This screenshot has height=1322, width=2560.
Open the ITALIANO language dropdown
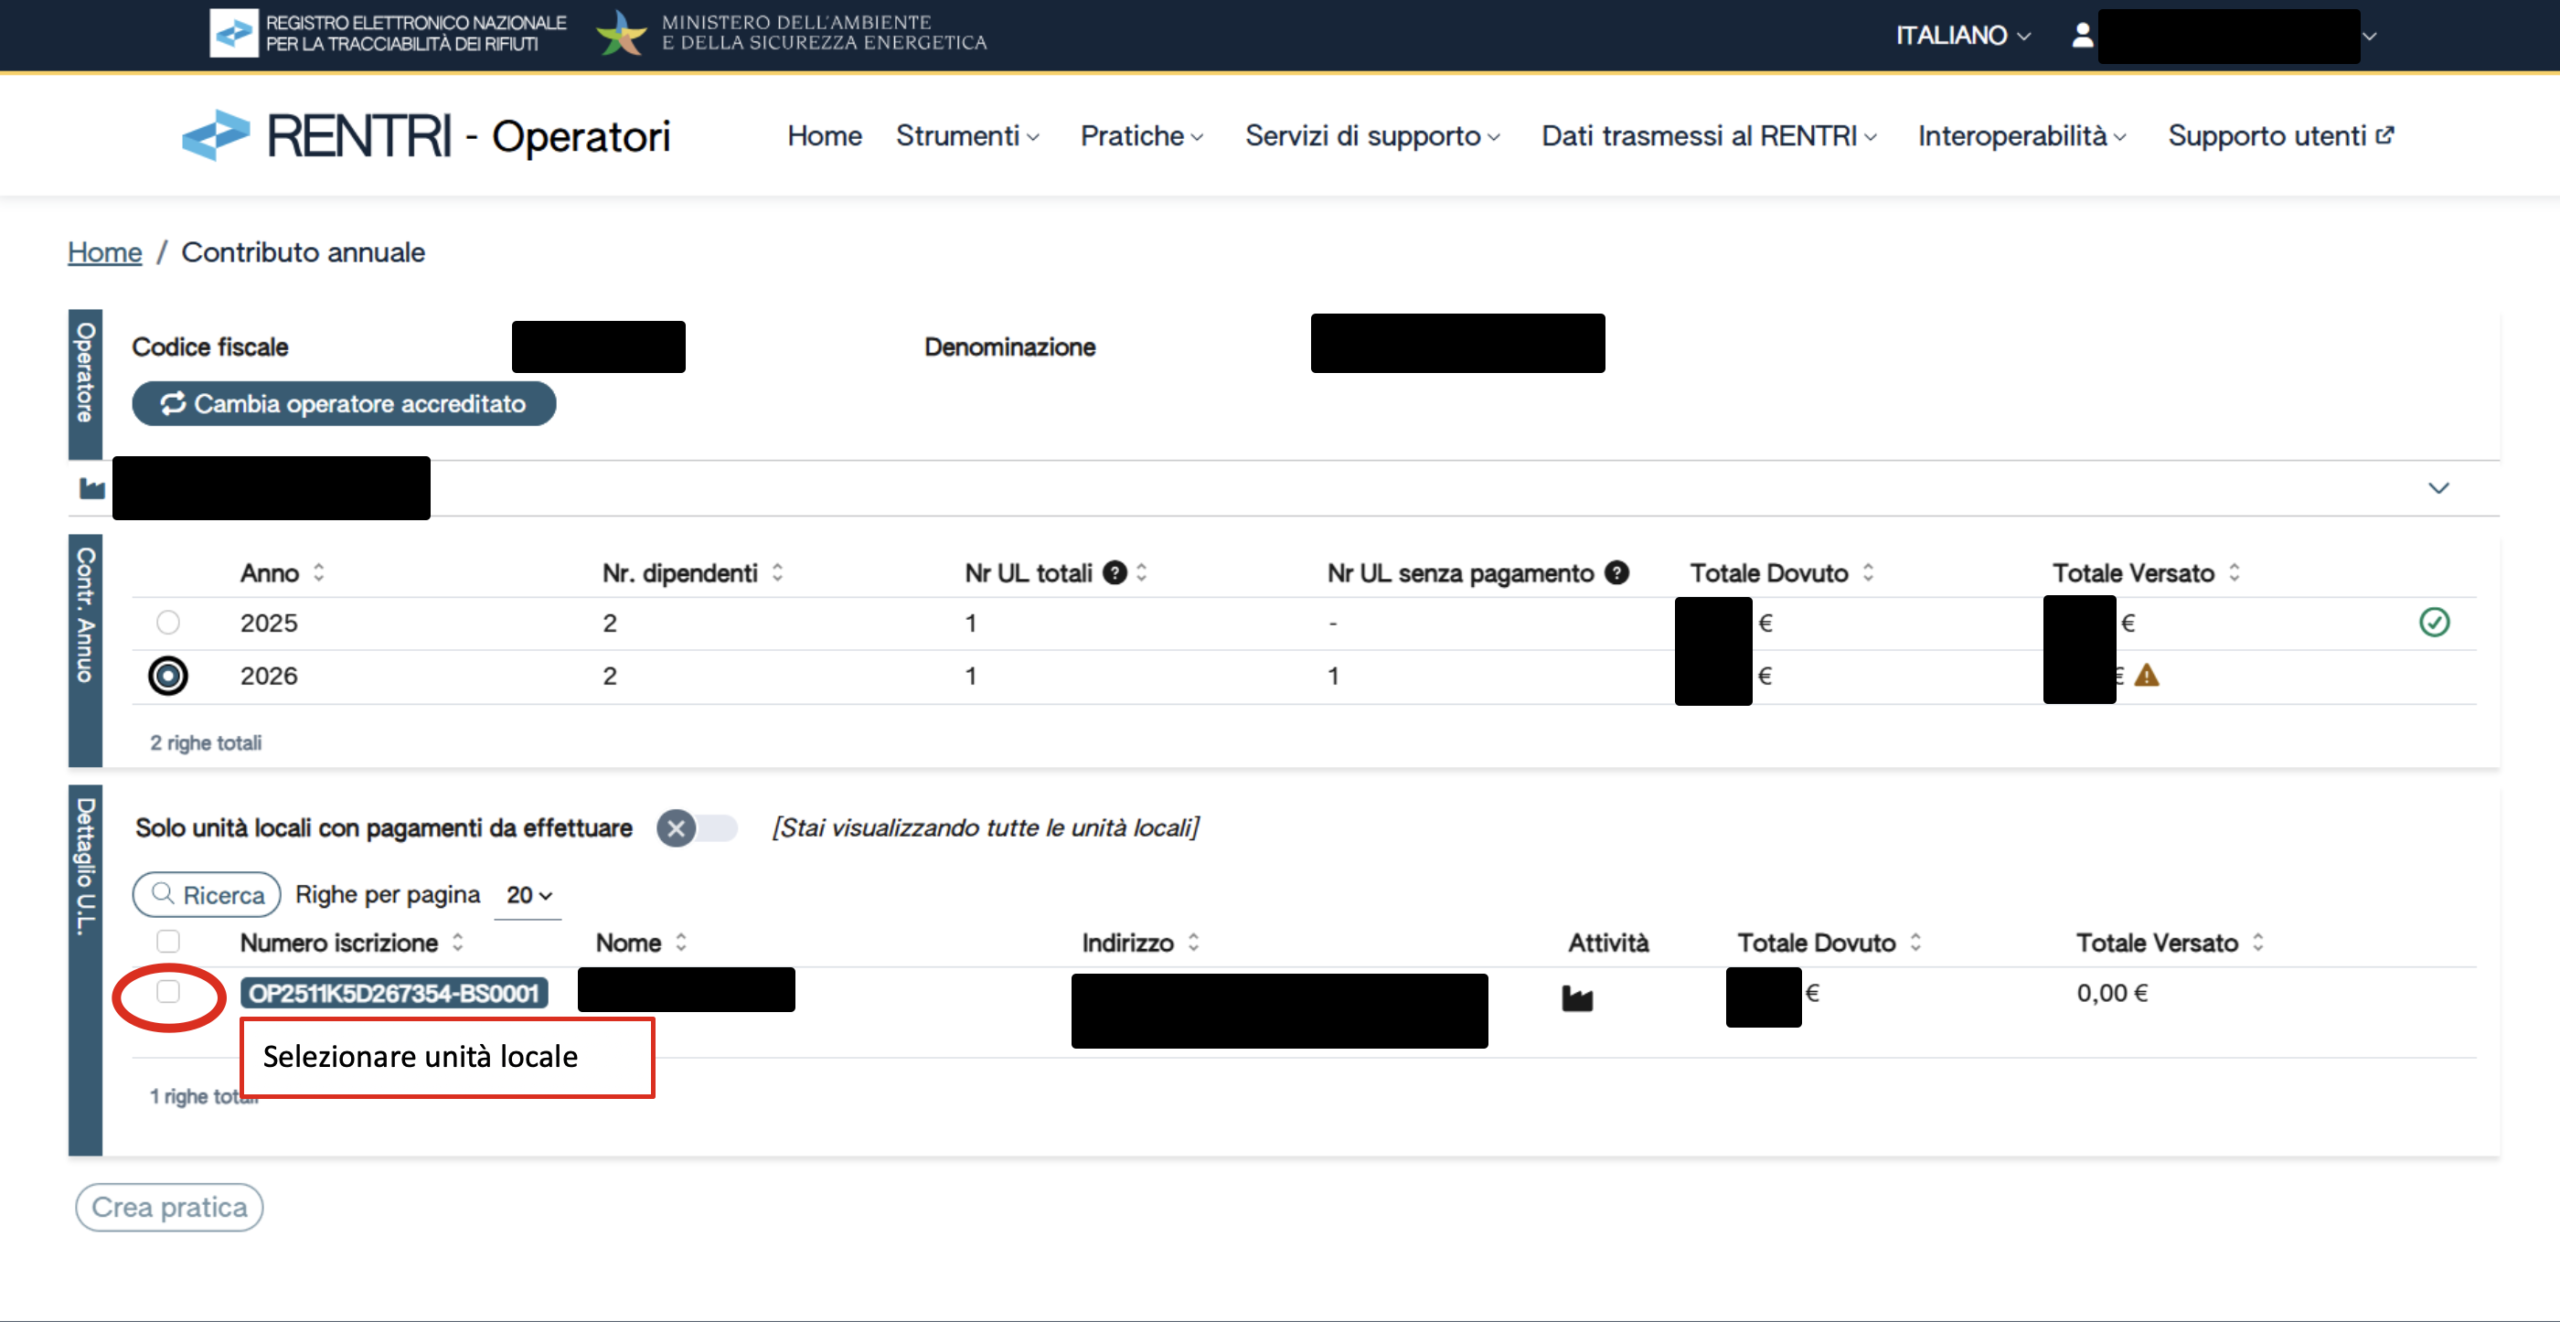[1962, 36]
